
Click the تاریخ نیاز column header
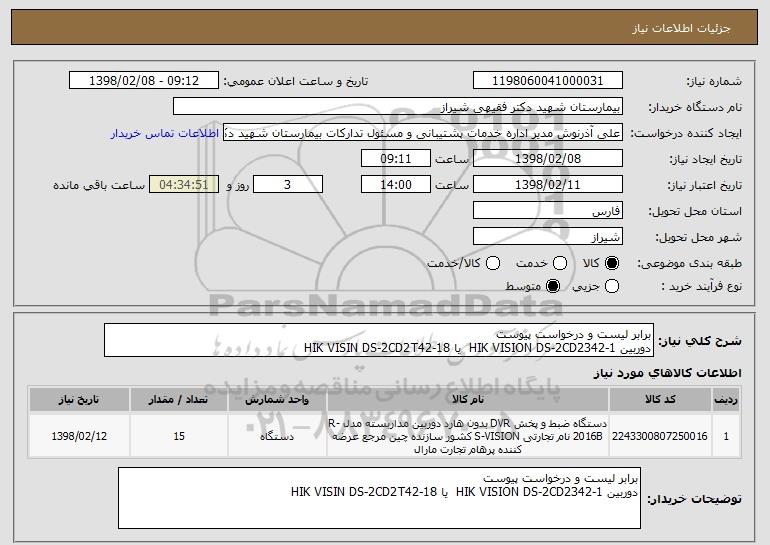click(x=79, y=400)
